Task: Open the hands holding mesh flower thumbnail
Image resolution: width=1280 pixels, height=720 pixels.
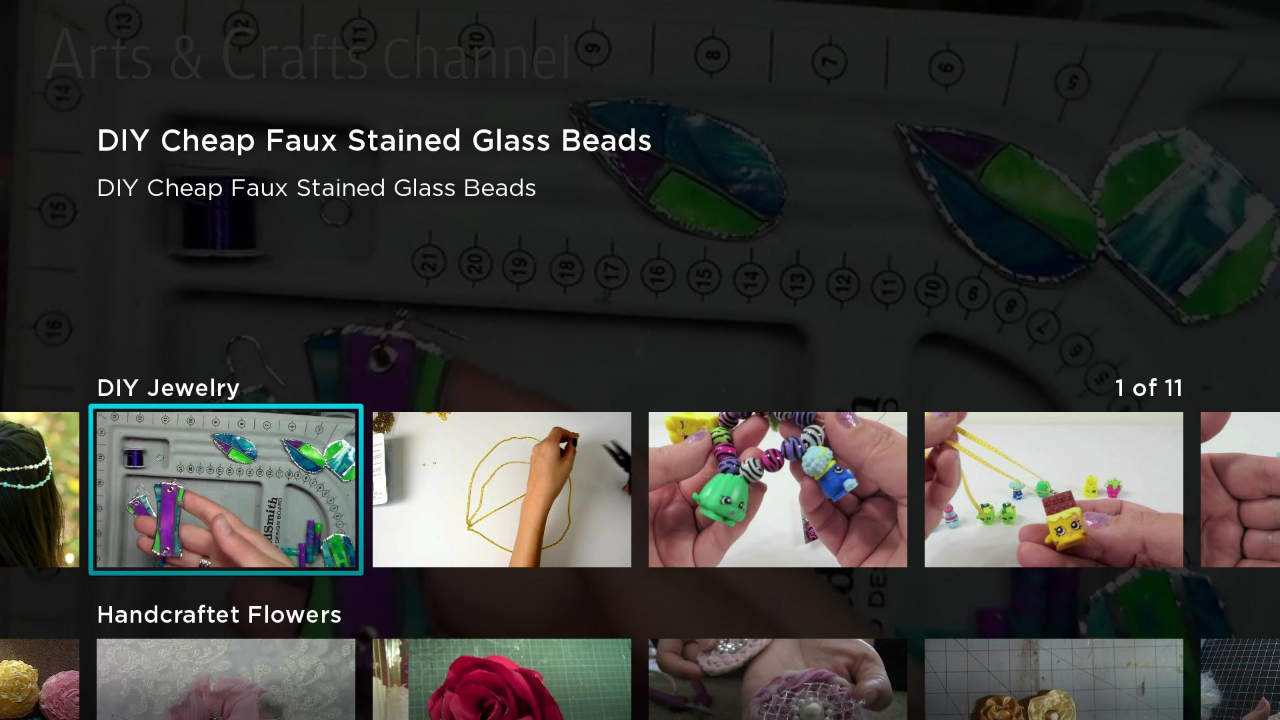Action: click(778, 679)
